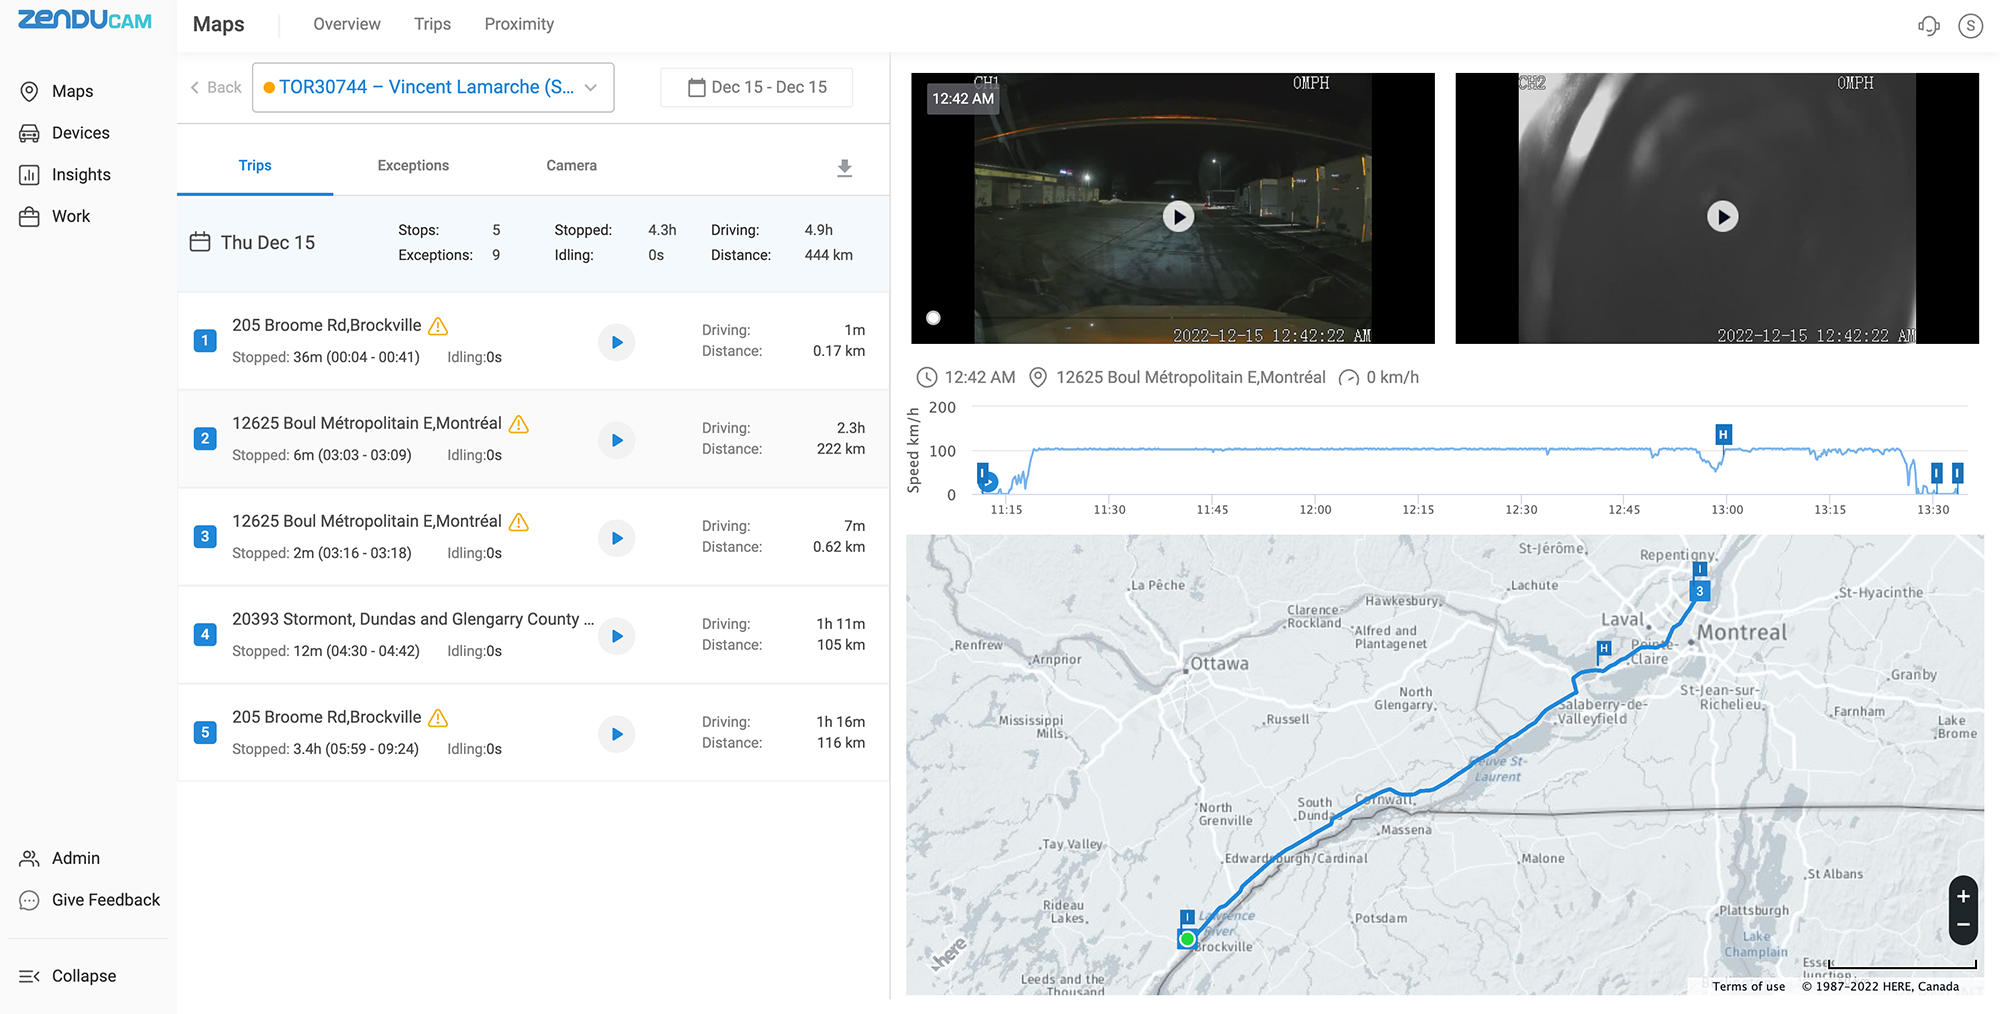2000x1014 pixels.
Task: Go back using the Back button
Action: [216, 87]
